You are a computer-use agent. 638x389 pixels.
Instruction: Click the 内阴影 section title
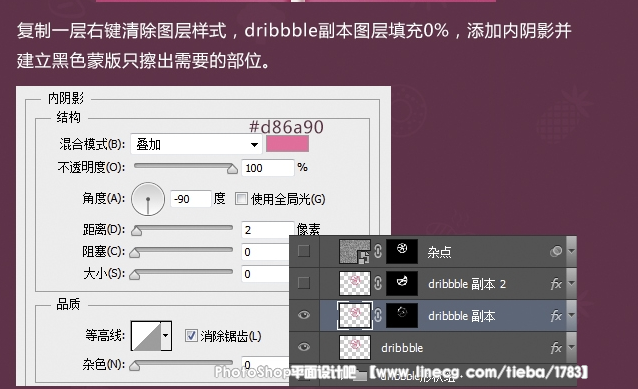point(66,98)
